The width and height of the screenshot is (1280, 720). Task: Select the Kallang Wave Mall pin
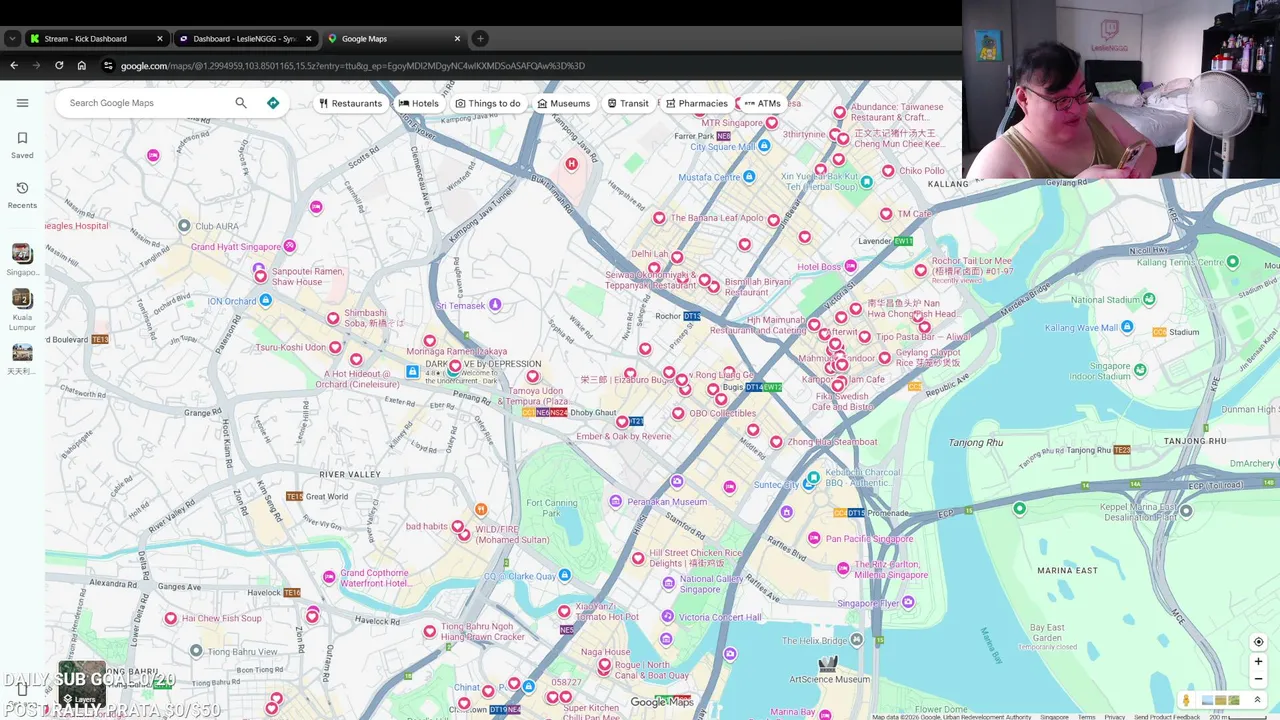point(1127,327)
